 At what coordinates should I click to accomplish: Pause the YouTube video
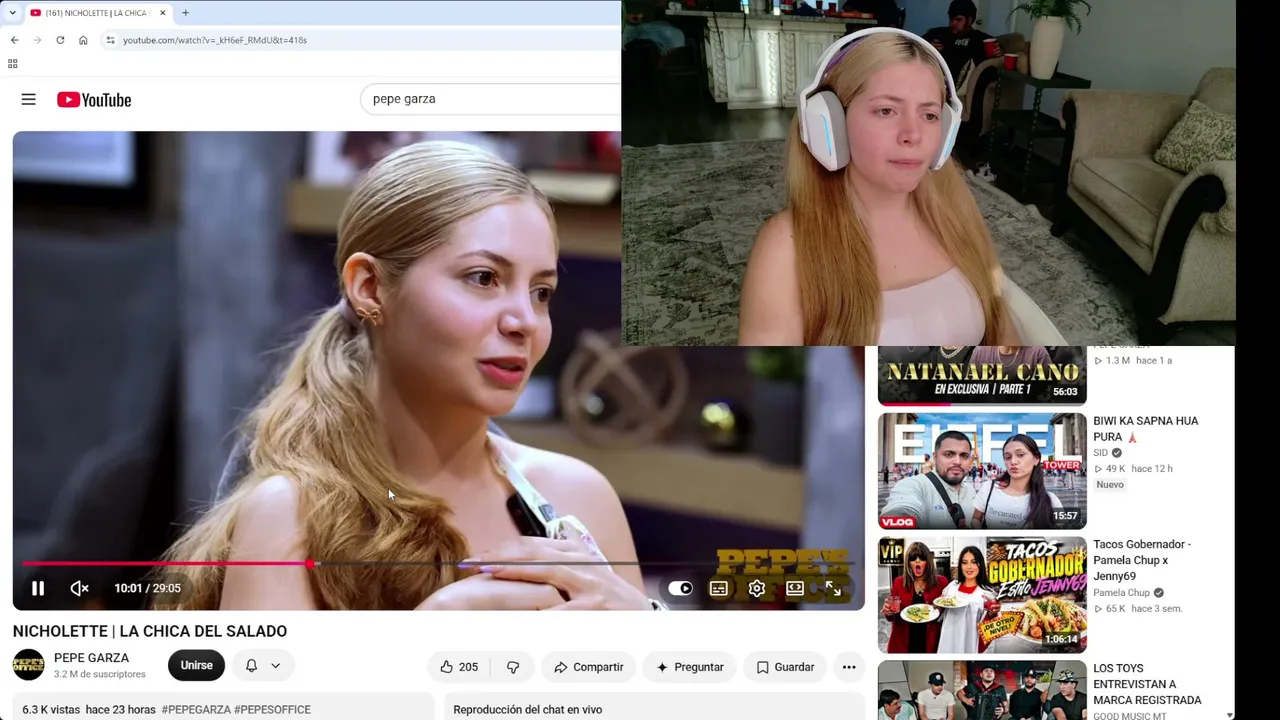click(x=38, y=589)
